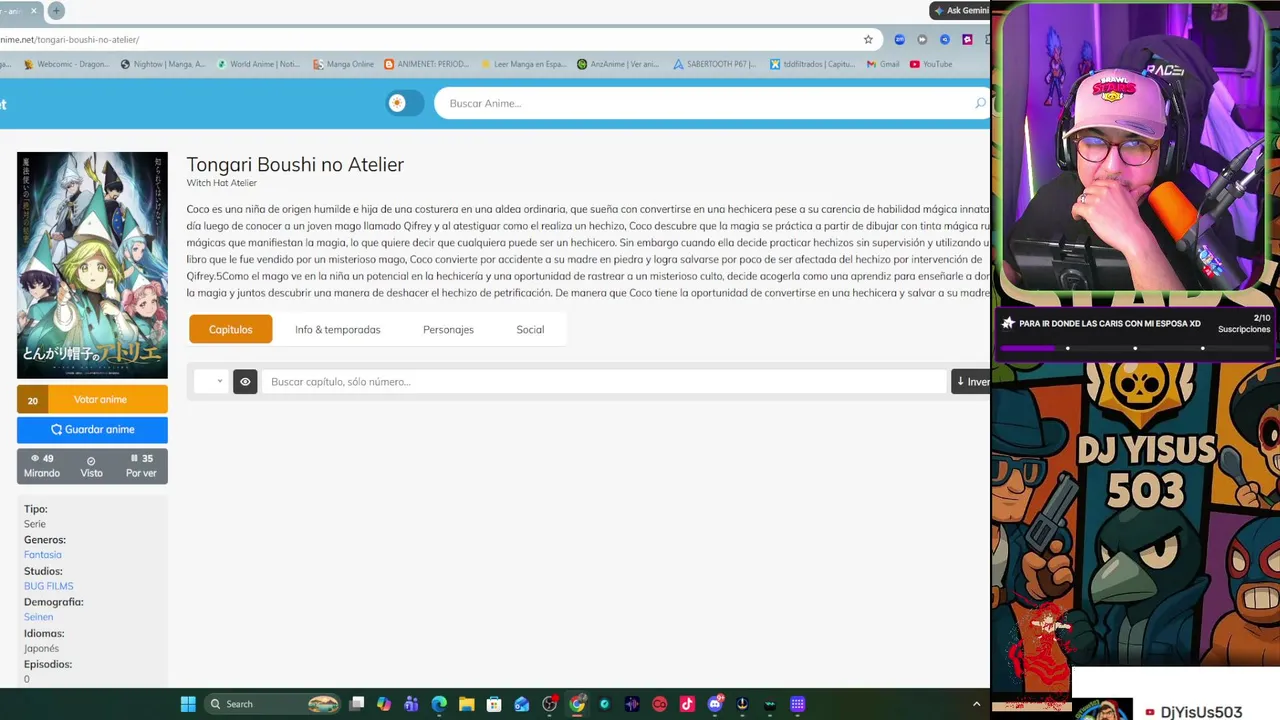Open the Outlook mail taskbar icon

click(521, 704)
